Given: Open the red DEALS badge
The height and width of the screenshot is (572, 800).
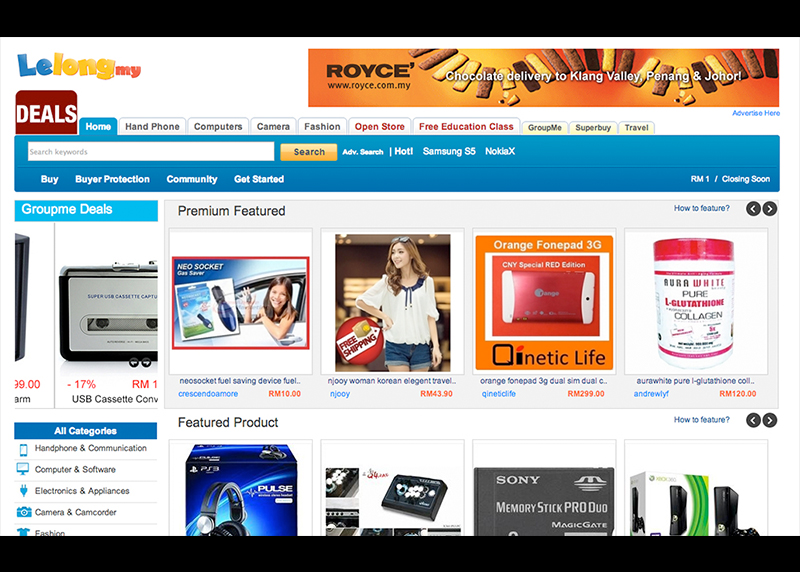Looking at the screenshot, I should [46, 113].
